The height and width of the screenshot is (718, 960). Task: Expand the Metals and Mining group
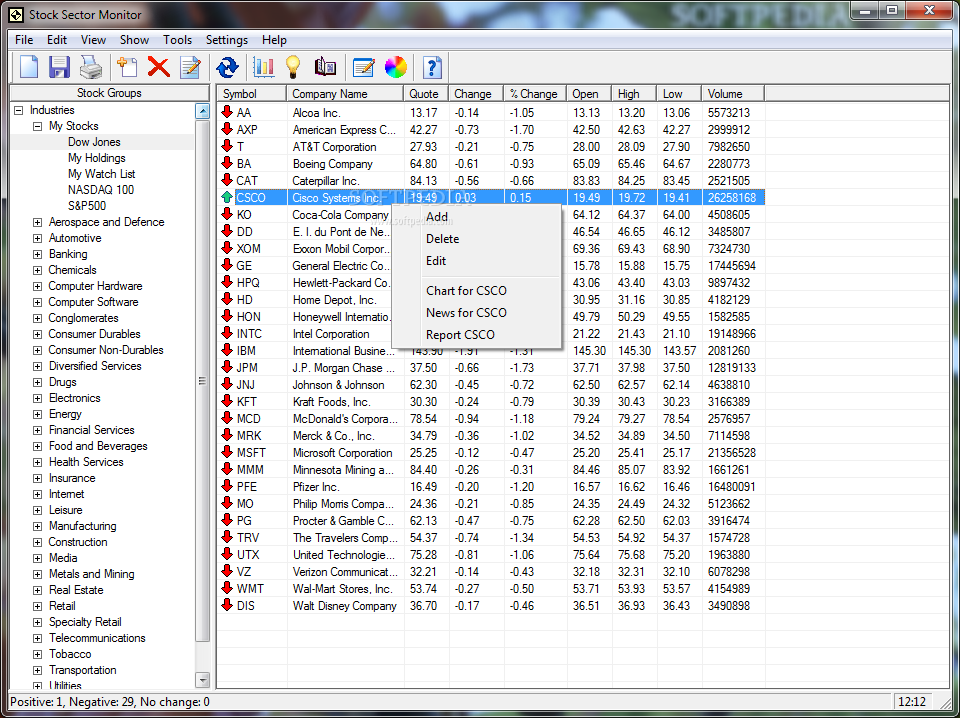37,574
